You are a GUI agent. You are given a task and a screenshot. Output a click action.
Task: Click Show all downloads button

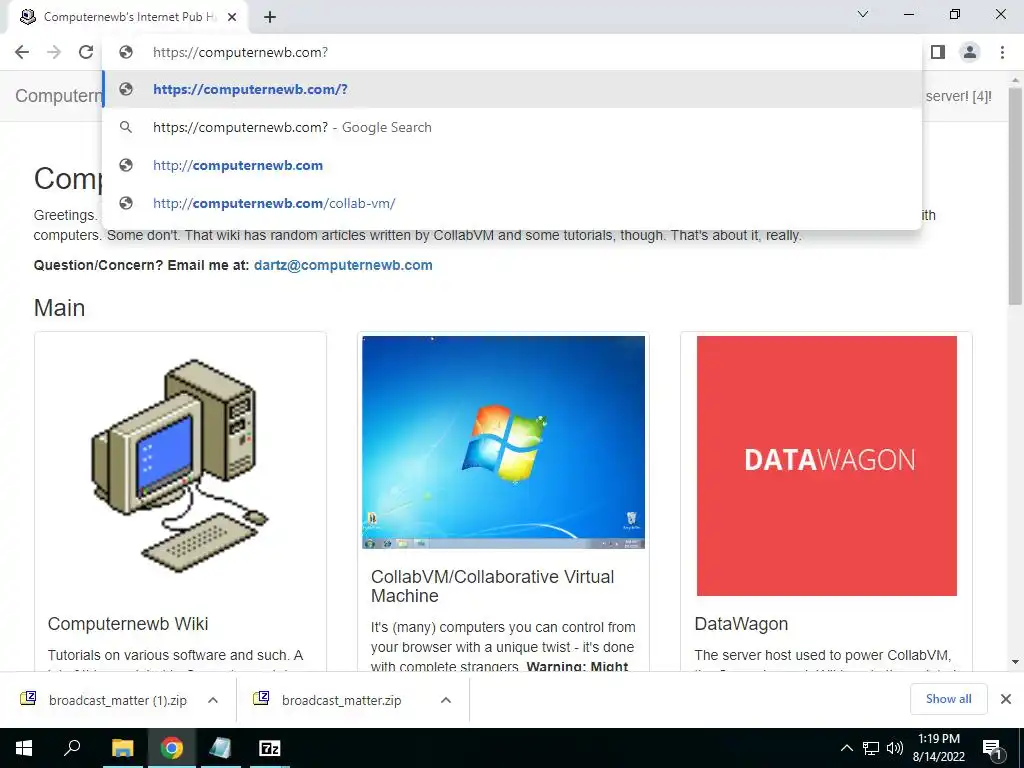(x=948, y=699)
